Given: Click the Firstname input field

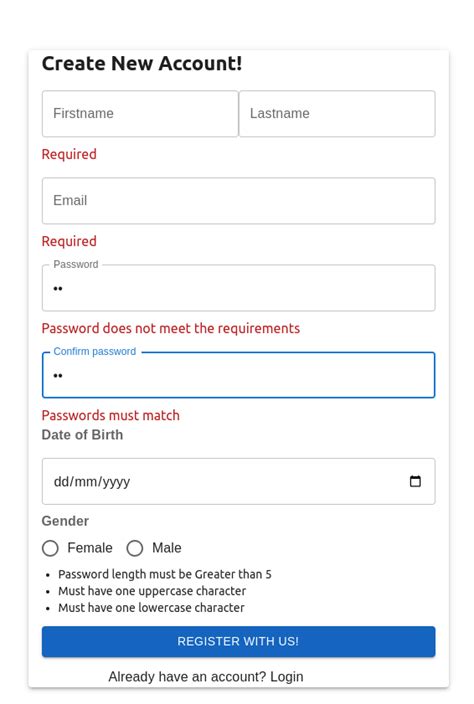Looking at the screenshot, I should tap(140, 114).
